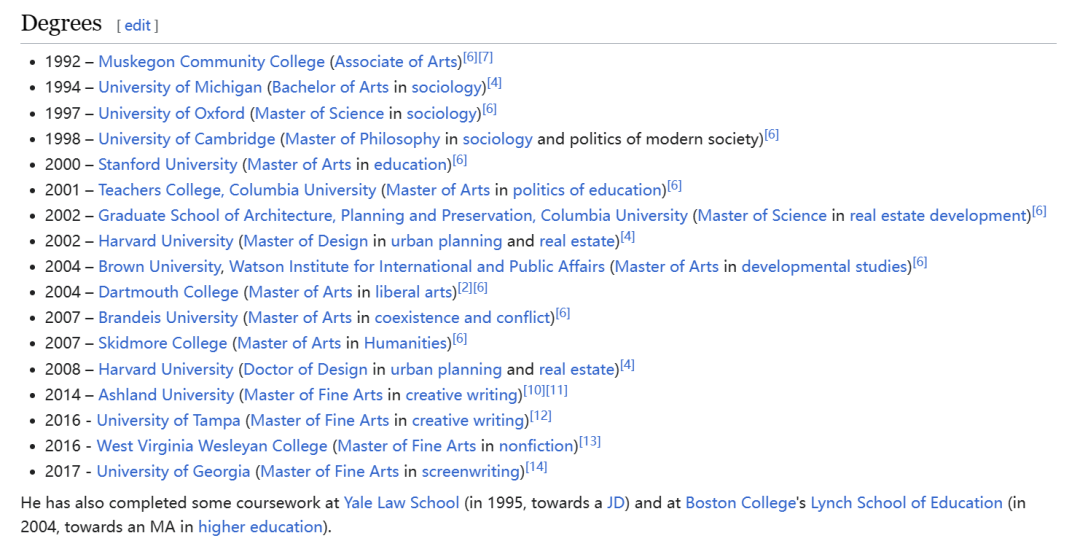
Task: Follow the Watson Institute link
Action: [x=417, y=267]
